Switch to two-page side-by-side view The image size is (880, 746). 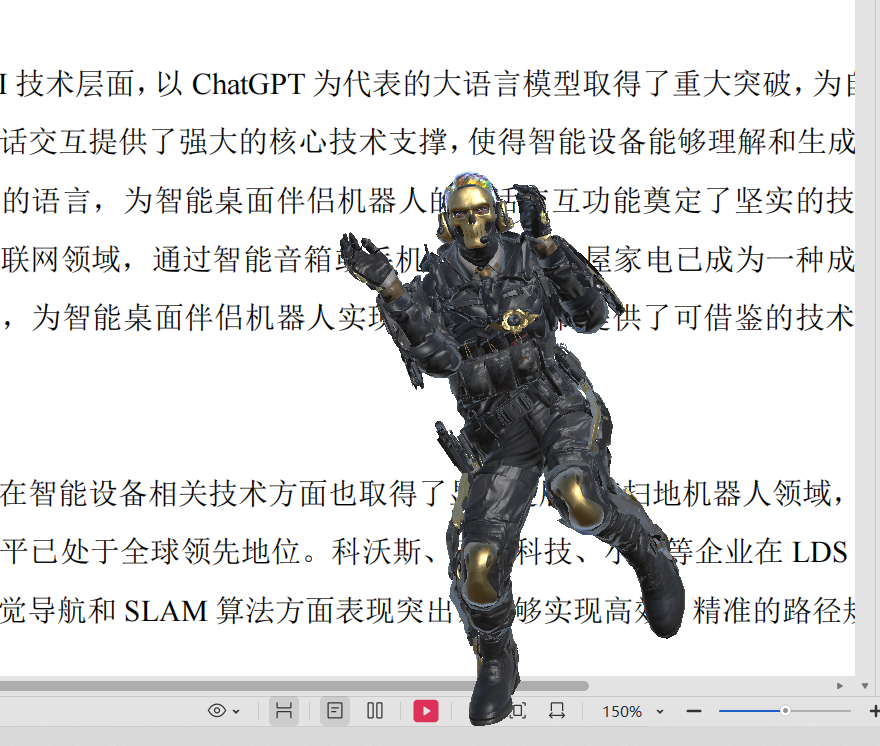375,711
